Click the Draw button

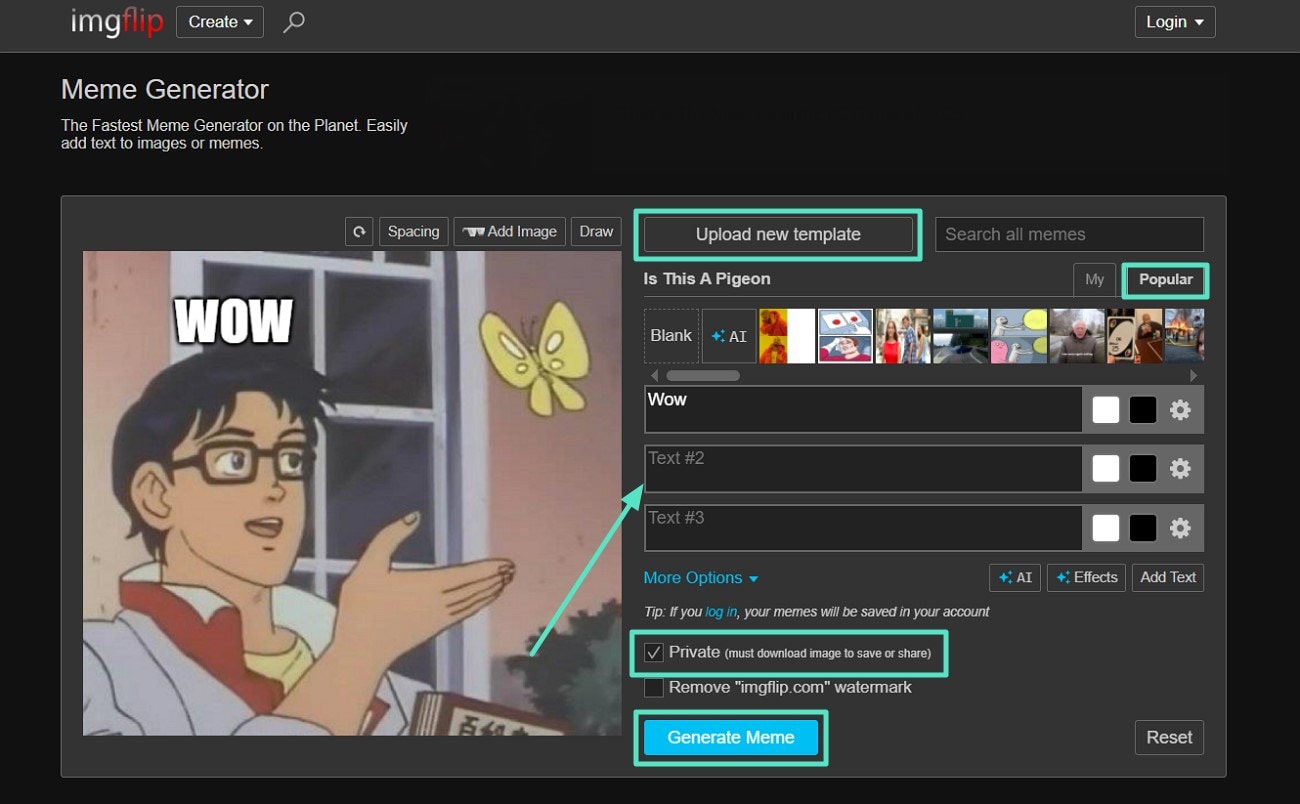coord(596,232)
